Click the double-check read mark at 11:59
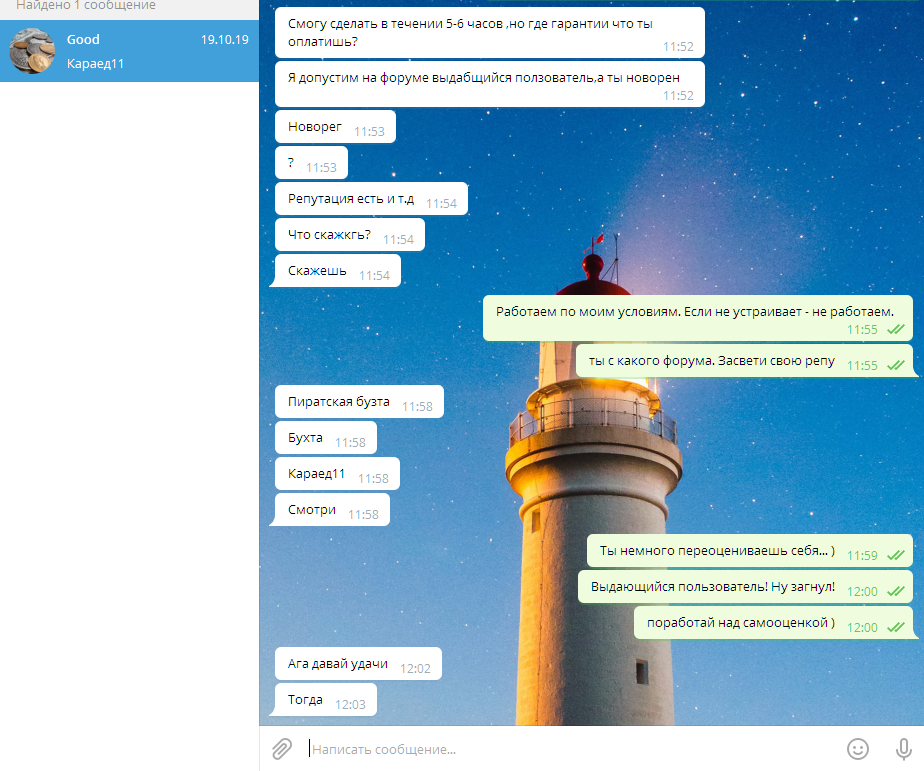The width and height of the screenshot is (924, 771). pos(896,555)
